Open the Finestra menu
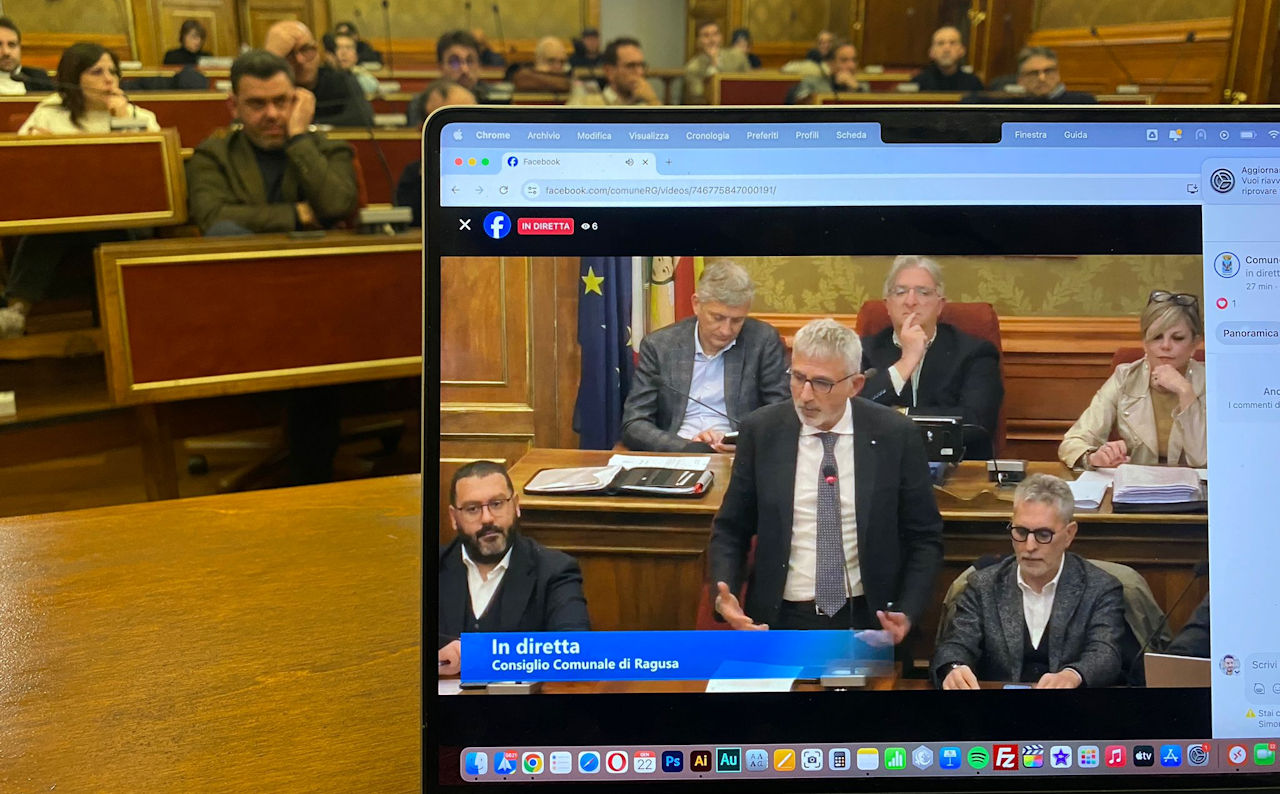This screenshot has height=794, width=1280. [1030, 135]
